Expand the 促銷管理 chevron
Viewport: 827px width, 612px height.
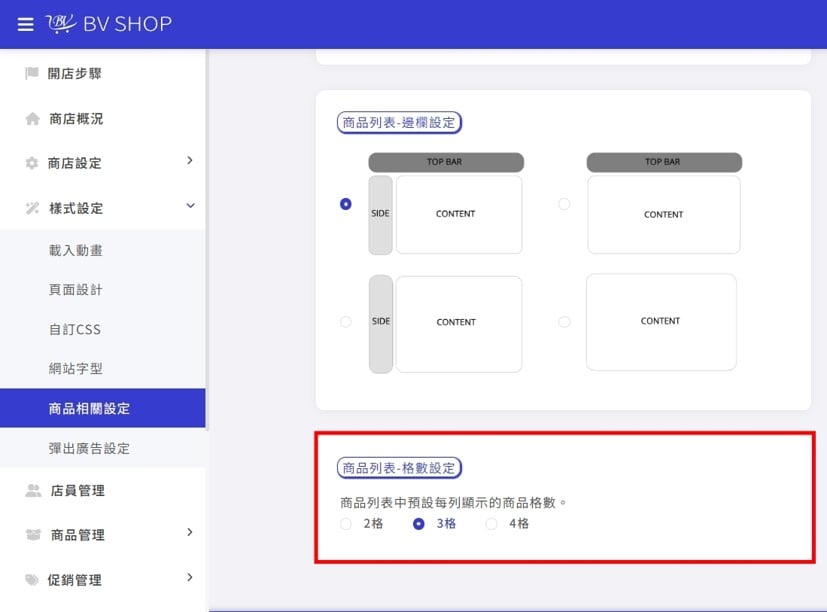pyautogui.click(x=190, y=577)
